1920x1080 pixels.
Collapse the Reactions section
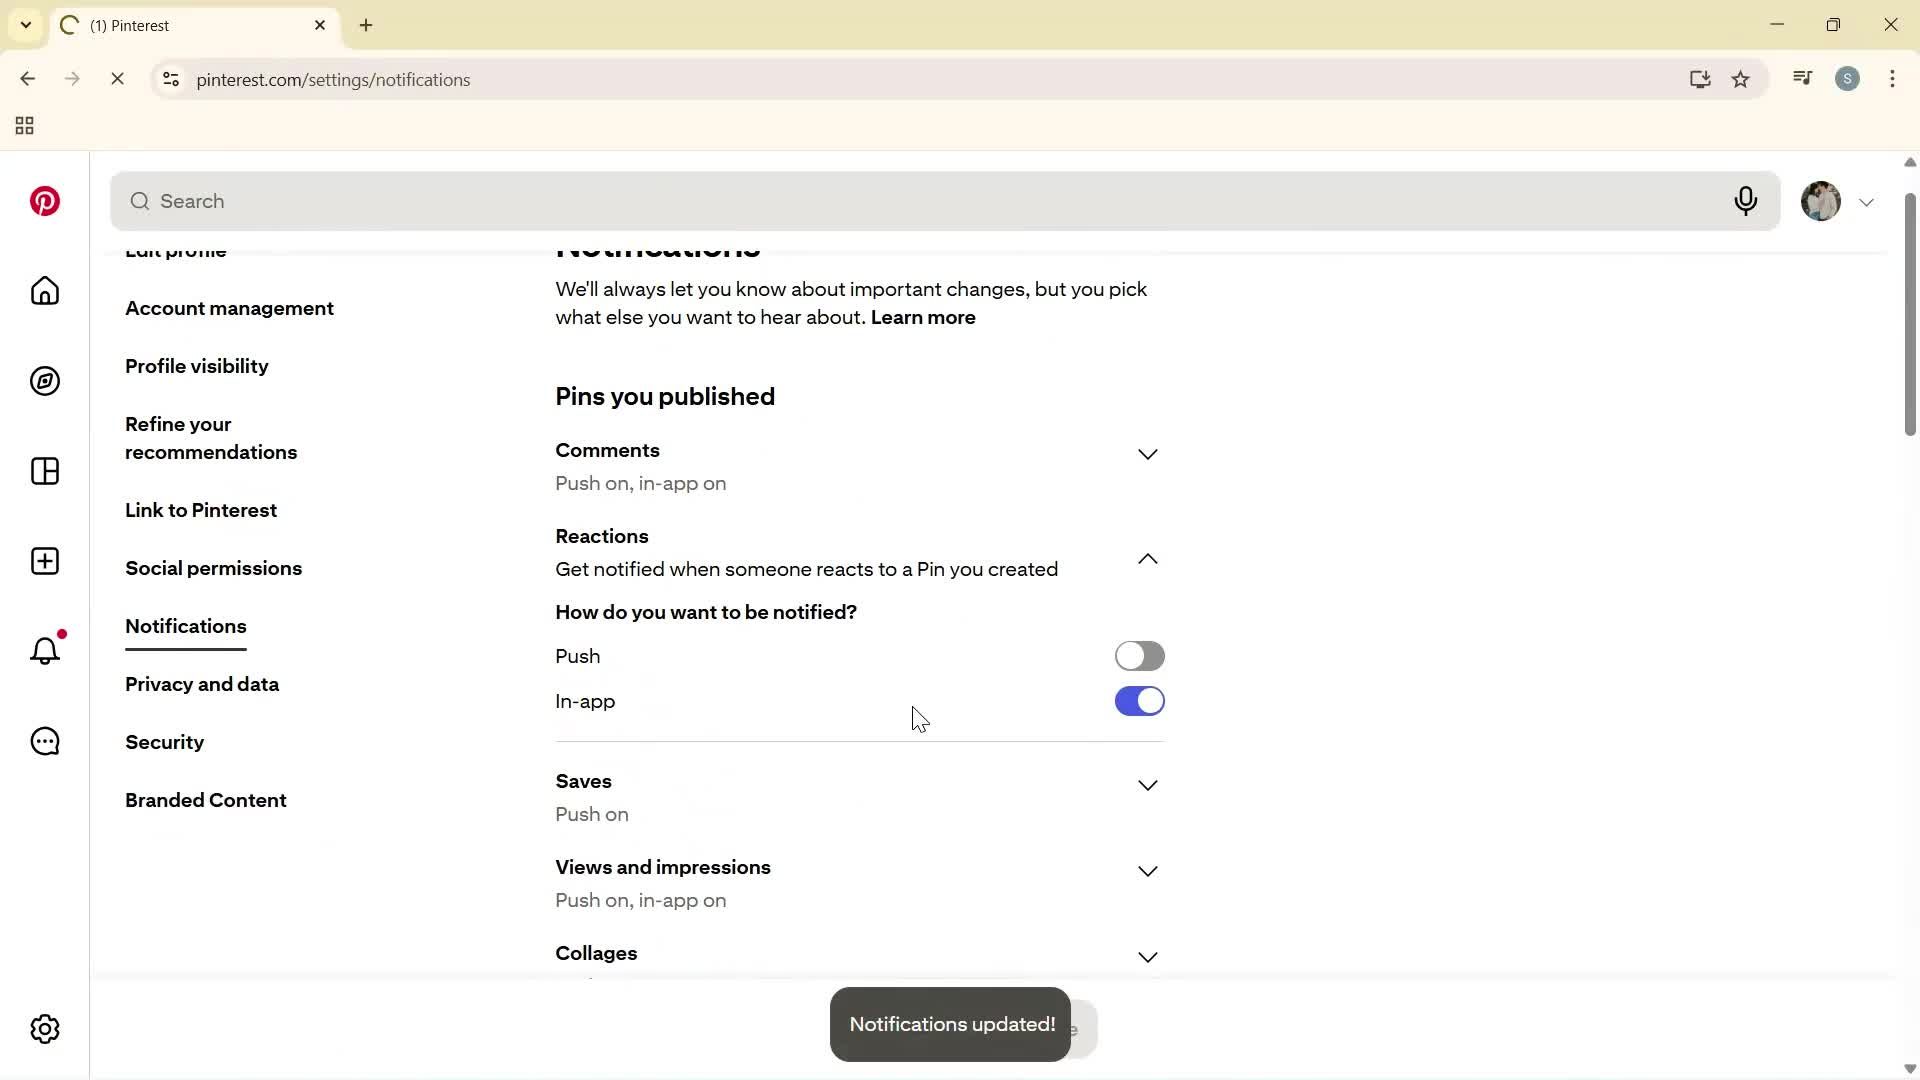[1148, 558]
